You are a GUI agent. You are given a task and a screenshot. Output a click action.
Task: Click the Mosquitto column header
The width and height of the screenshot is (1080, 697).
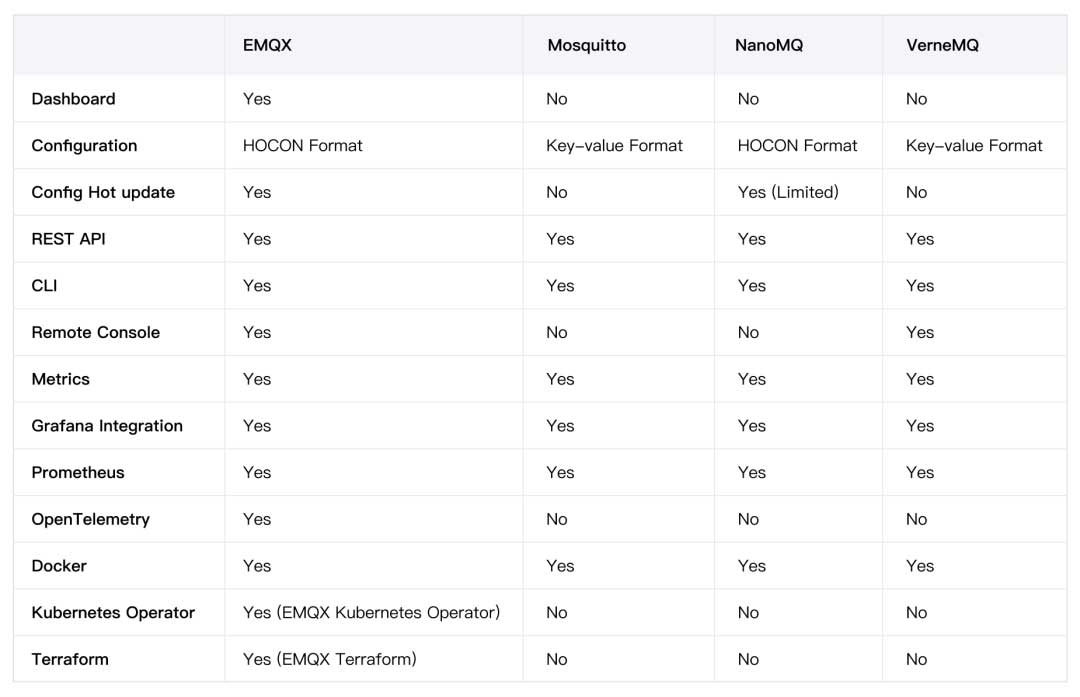[588, 46]
